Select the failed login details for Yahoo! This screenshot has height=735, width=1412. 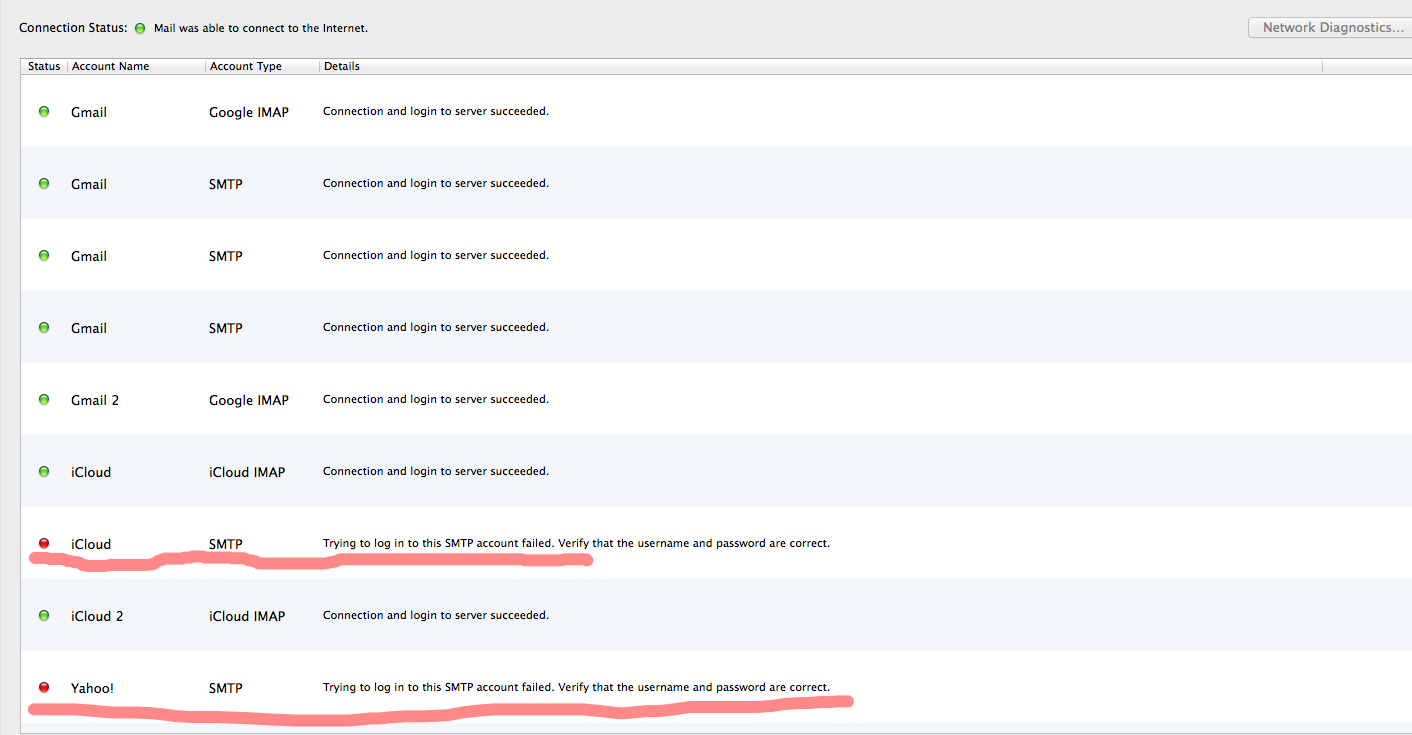pos(576,687)
